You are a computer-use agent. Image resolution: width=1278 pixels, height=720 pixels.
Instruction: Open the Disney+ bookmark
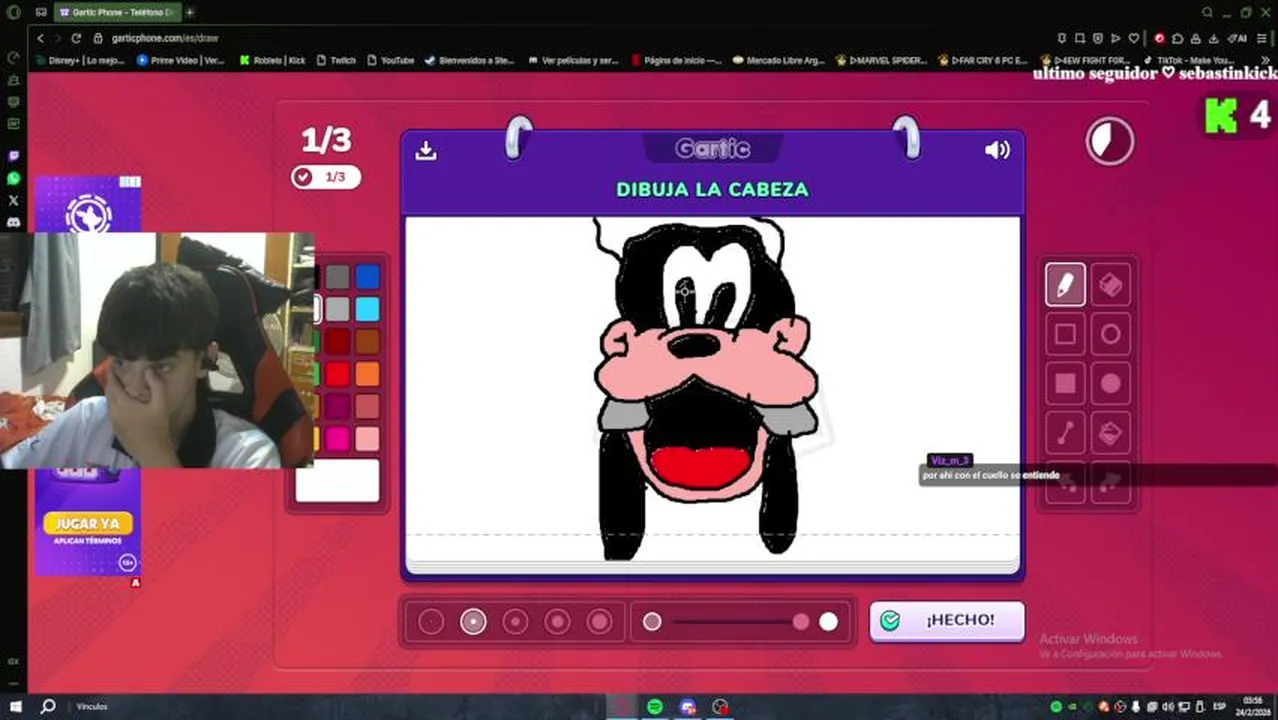(82, 60)
